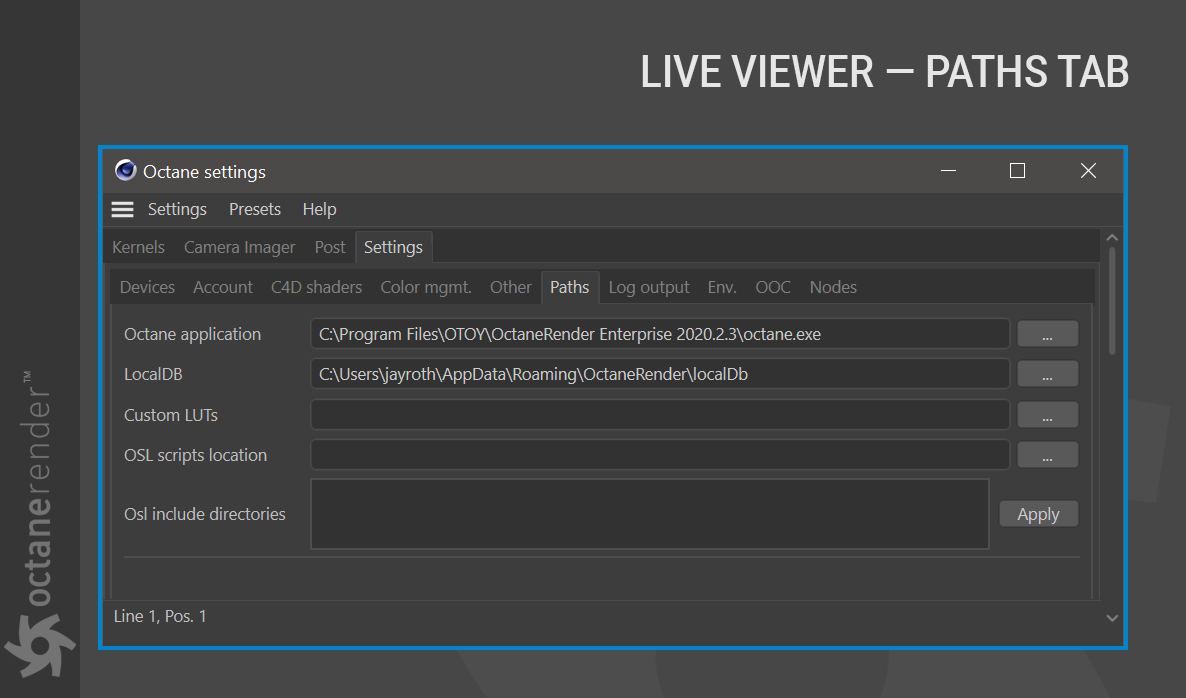Select the top-level Settings tab
The image size is (1186, 698).
tap(393, 247)
